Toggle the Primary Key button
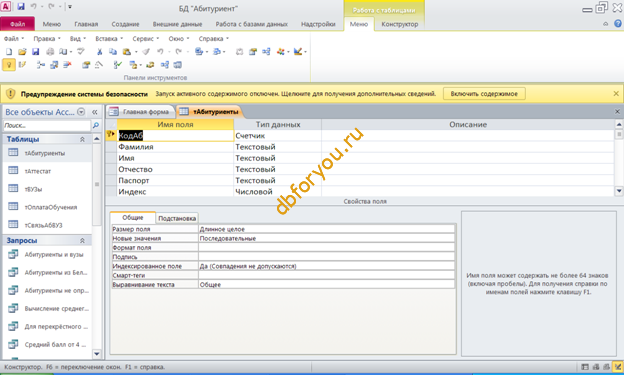 pos(9,64)
